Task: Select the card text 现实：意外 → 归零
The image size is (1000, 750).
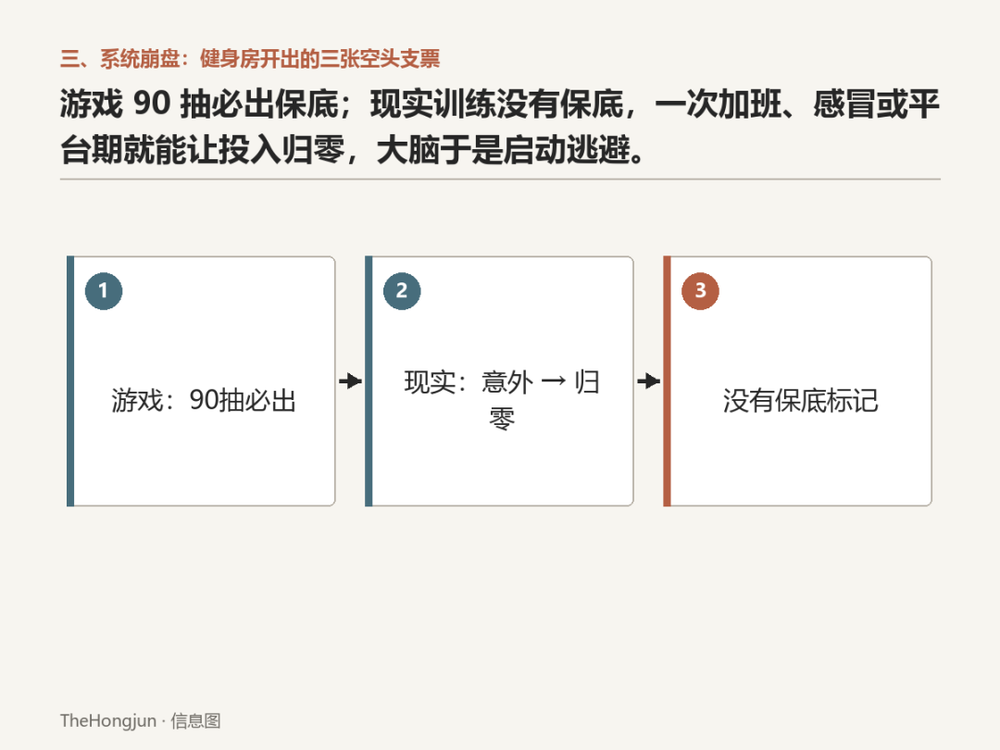Action: tap(502, 400)
